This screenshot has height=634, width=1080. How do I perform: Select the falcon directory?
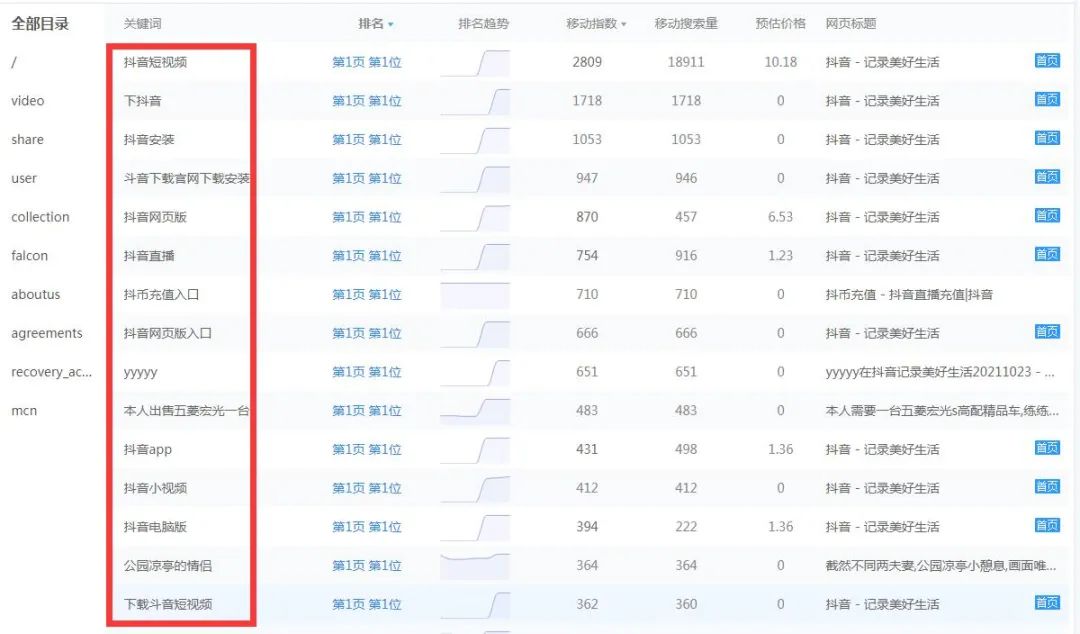click(x=30, y=256)
